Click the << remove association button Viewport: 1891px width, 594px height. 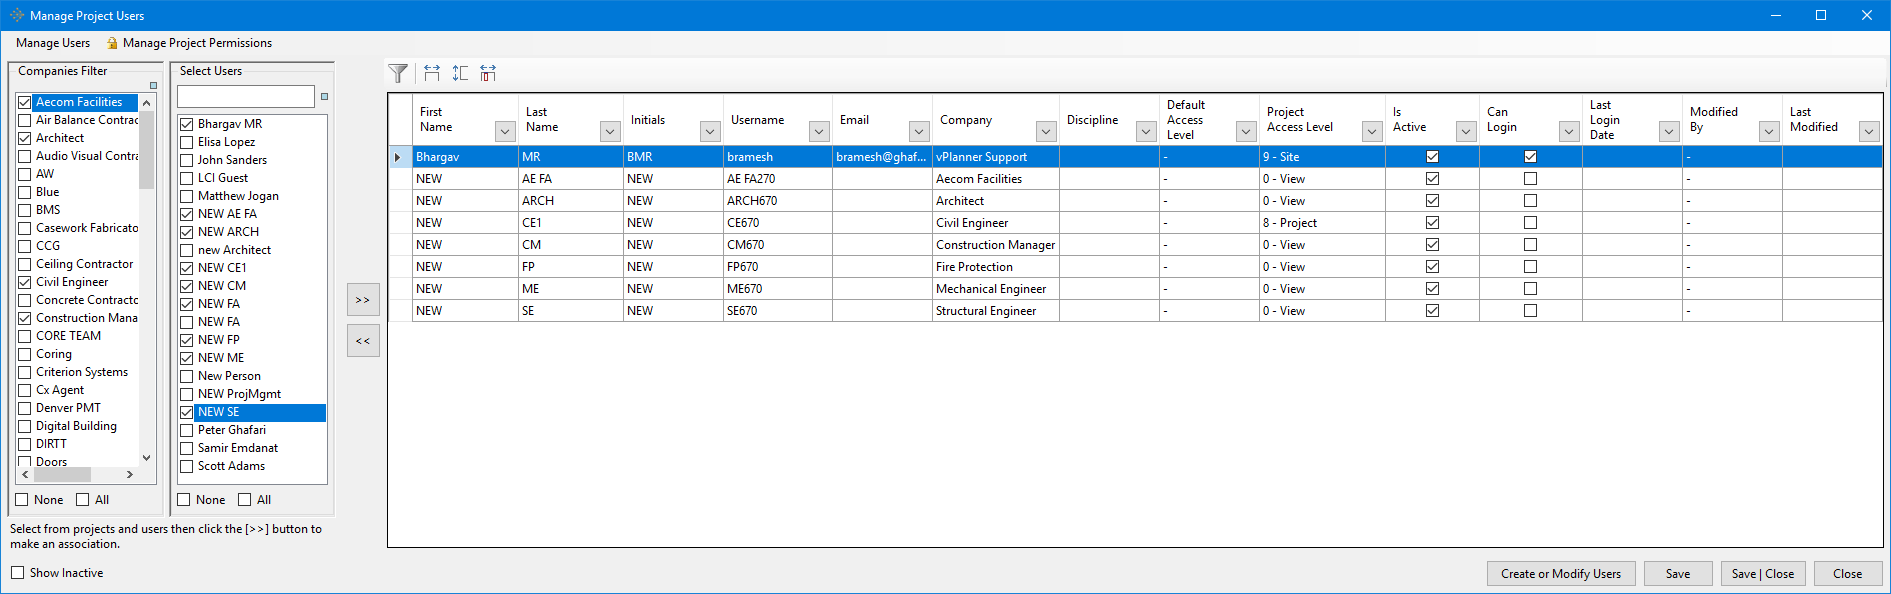[363, 341]
